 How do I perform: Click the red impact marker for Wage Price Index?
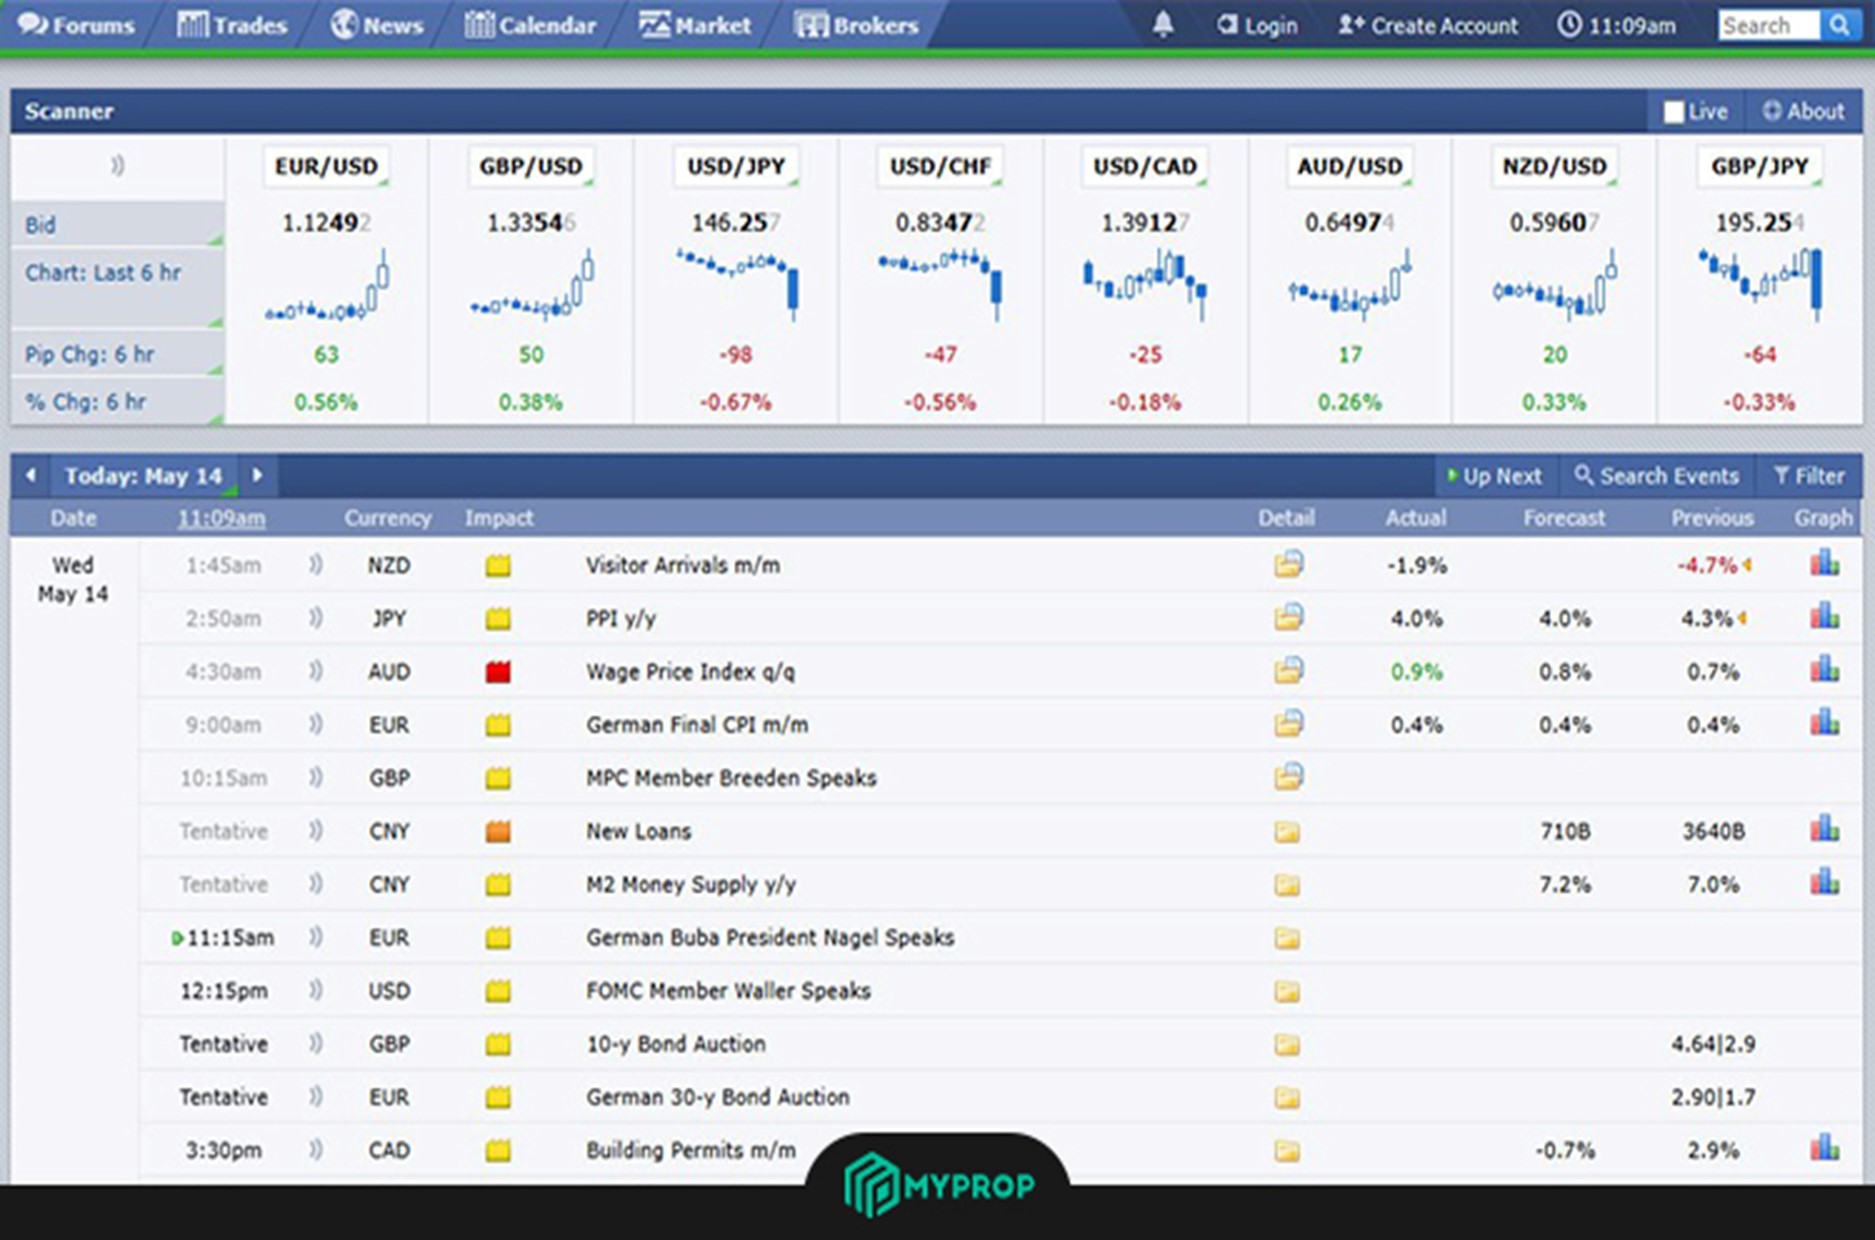tap(498, 672)
